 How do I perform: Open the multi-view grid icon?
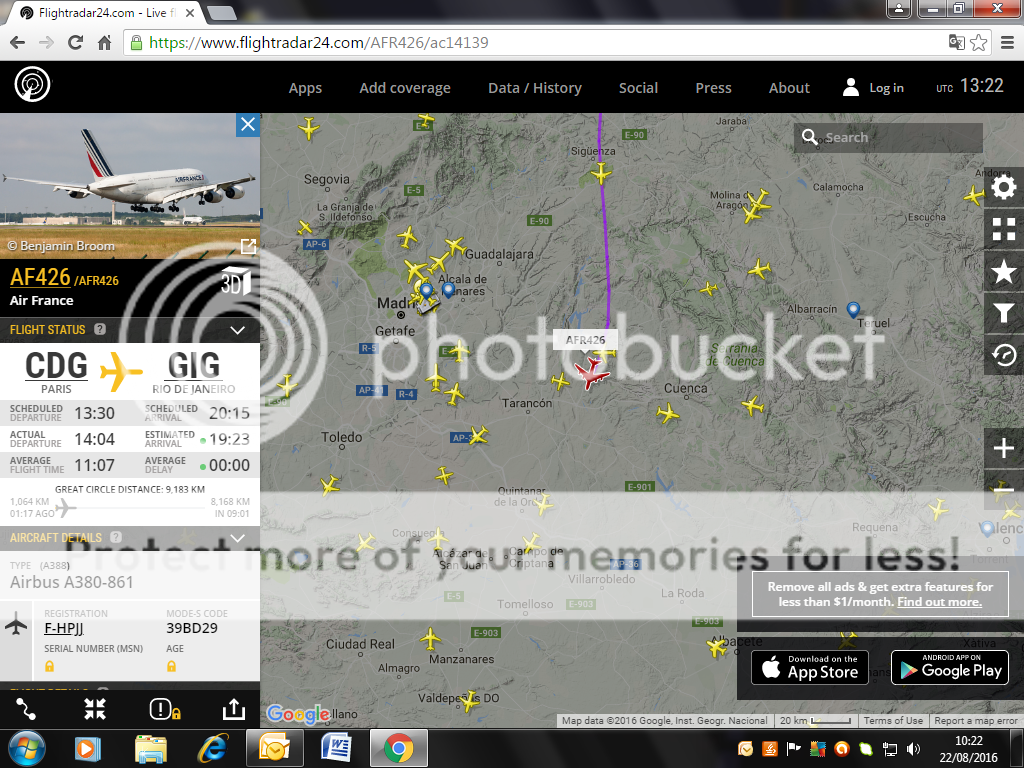click(x=1004, y=229)
